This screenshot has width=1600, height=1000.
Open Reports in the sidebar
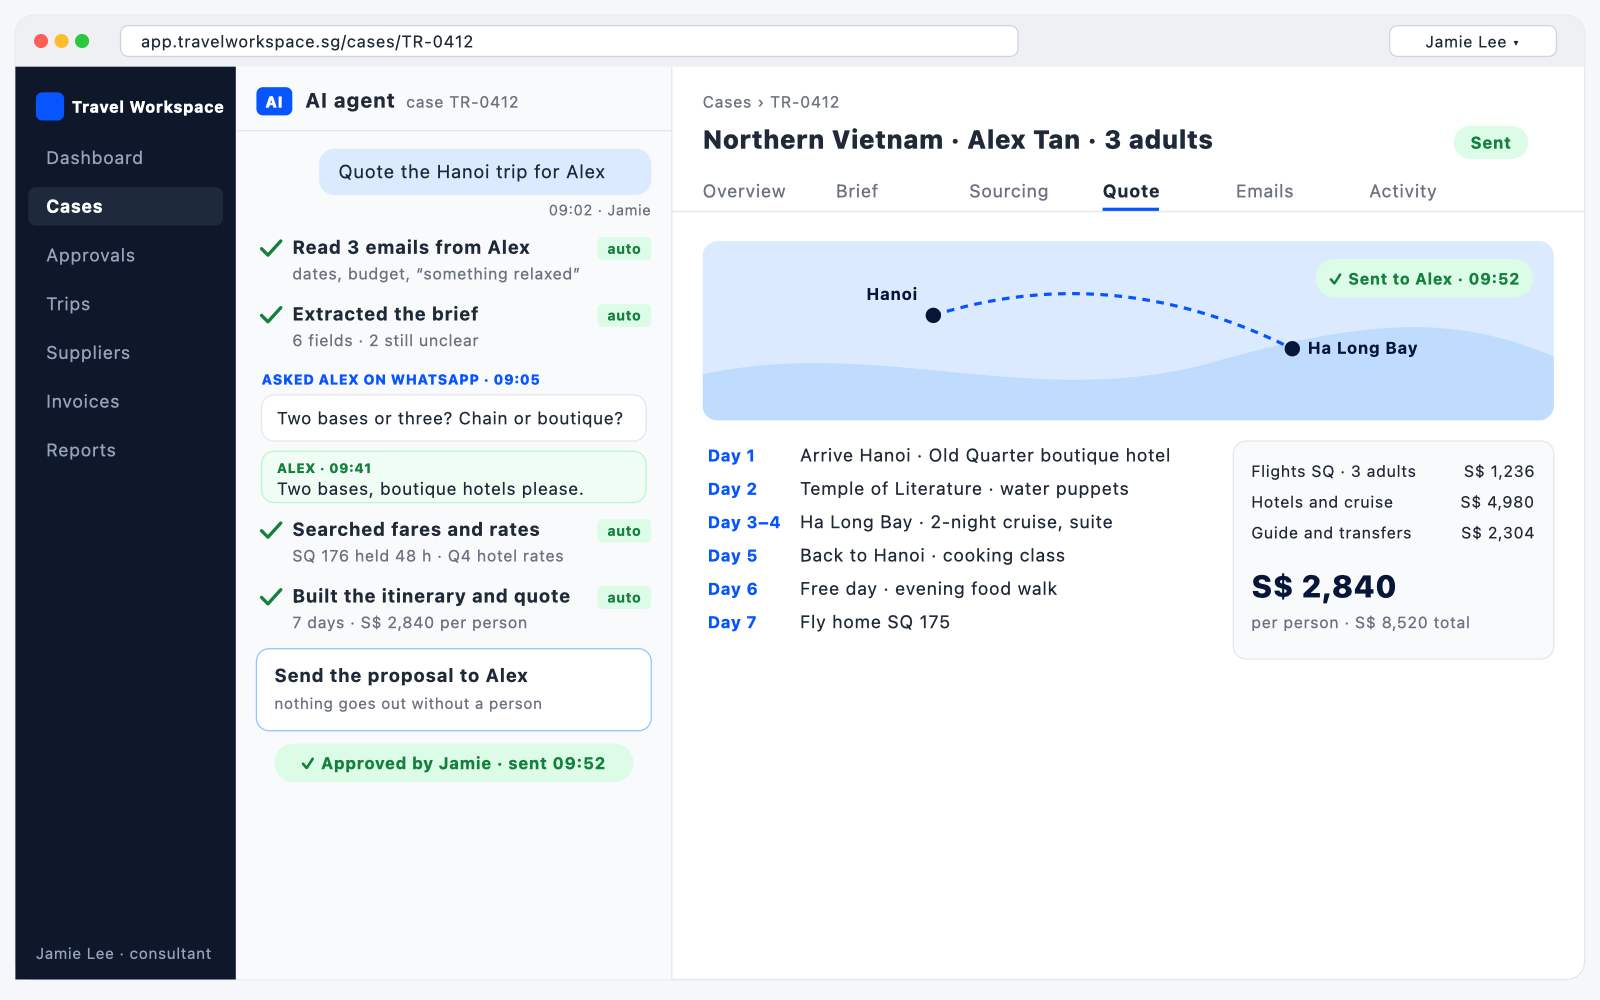(x=125, y=450)
